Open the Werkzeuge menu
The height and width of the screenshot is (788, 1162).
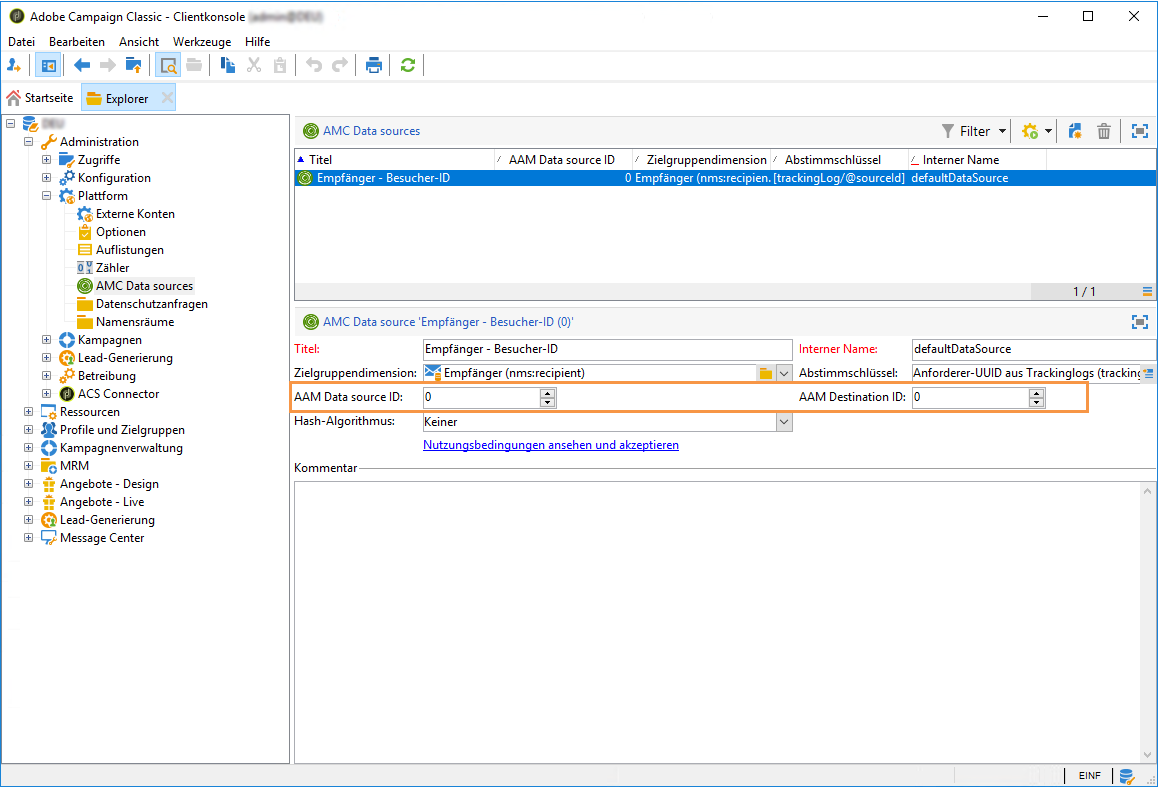point(202,42)
